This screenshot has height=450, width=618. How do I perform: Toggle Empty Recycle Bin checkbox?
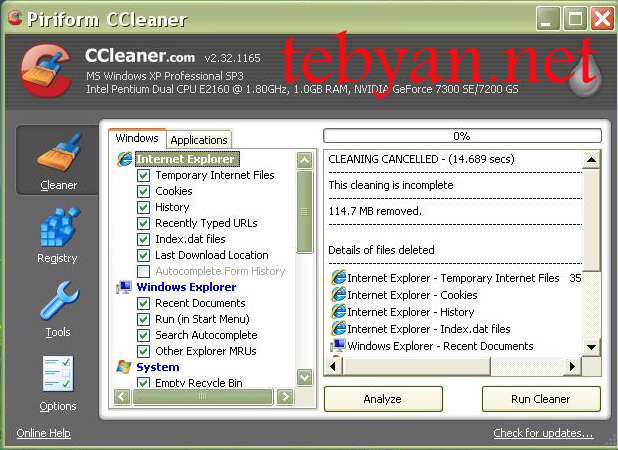pyautogui.click(x=143, y=382)
